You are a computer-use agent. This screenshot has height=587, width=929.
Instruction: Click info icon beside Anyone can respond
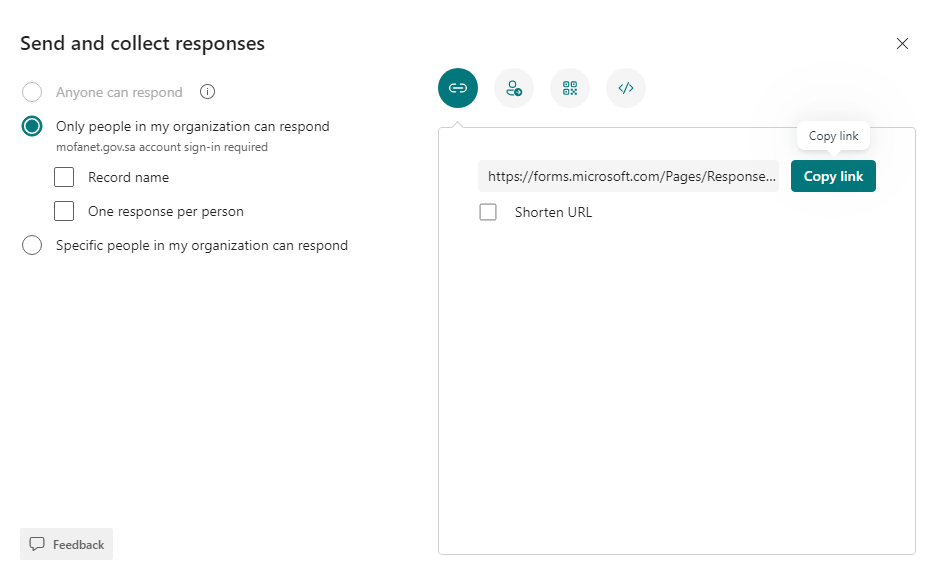[x=208, y=92]
